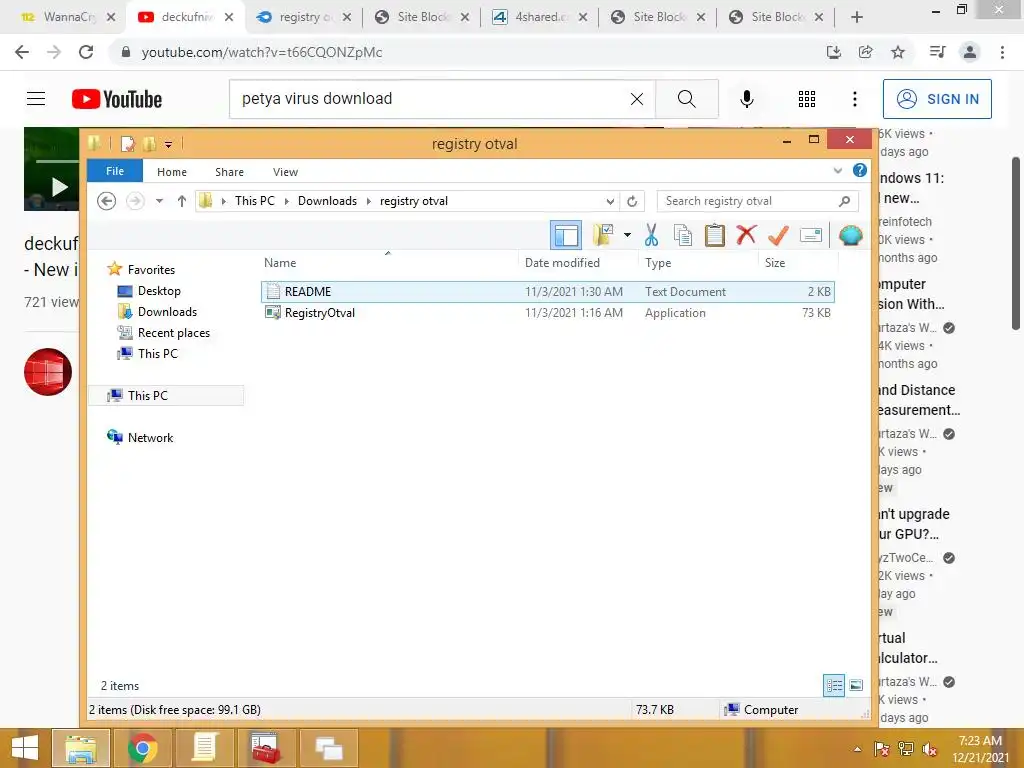Click the Paste clipboard icon in Explorer toolbar
The image size is (1024, 768).
pos(714,235)
